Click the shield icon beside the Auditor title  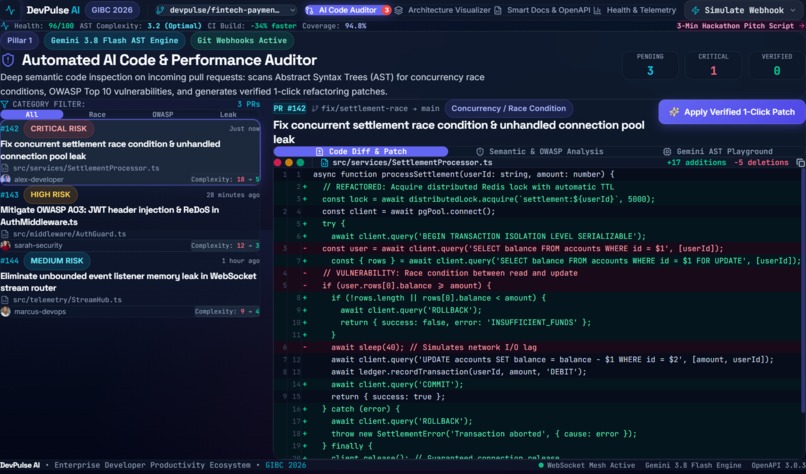[8, 60]
